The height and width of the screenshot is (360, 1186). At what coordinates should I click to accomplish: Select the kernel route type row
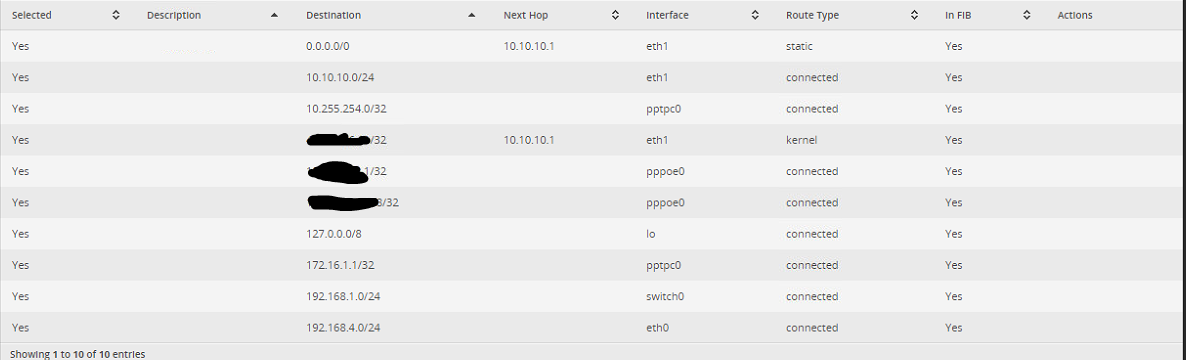[593, 140]
